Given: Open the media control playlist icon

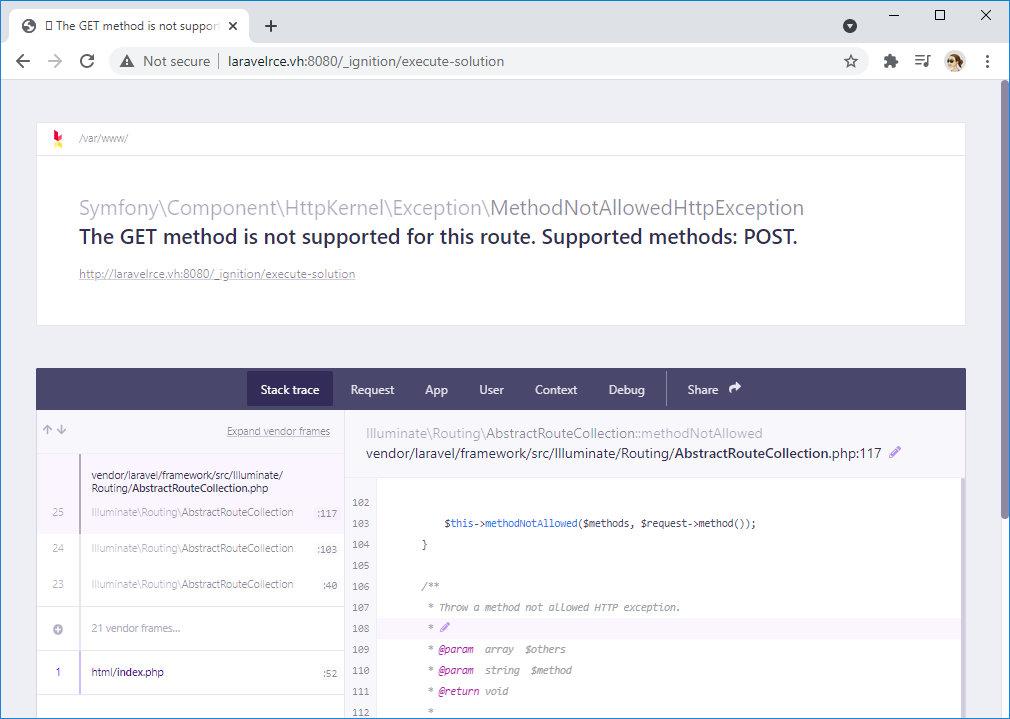Looking at the screenshot, I should pos(922,61).
